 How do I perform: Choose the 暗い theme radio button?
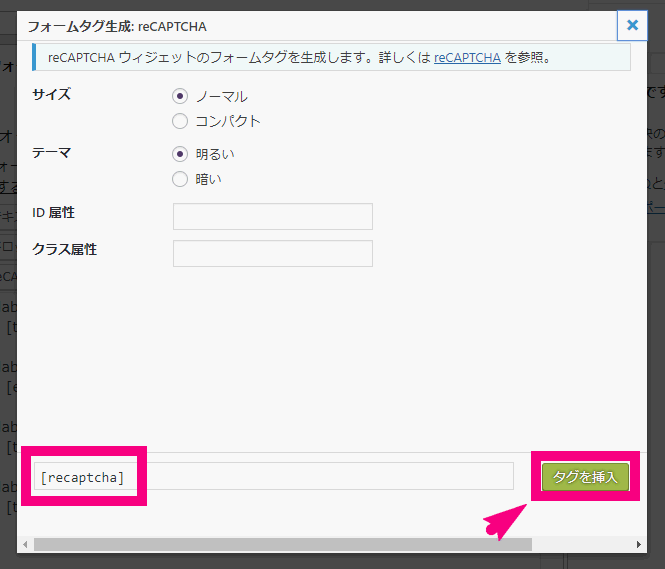[x=180, y=179]
